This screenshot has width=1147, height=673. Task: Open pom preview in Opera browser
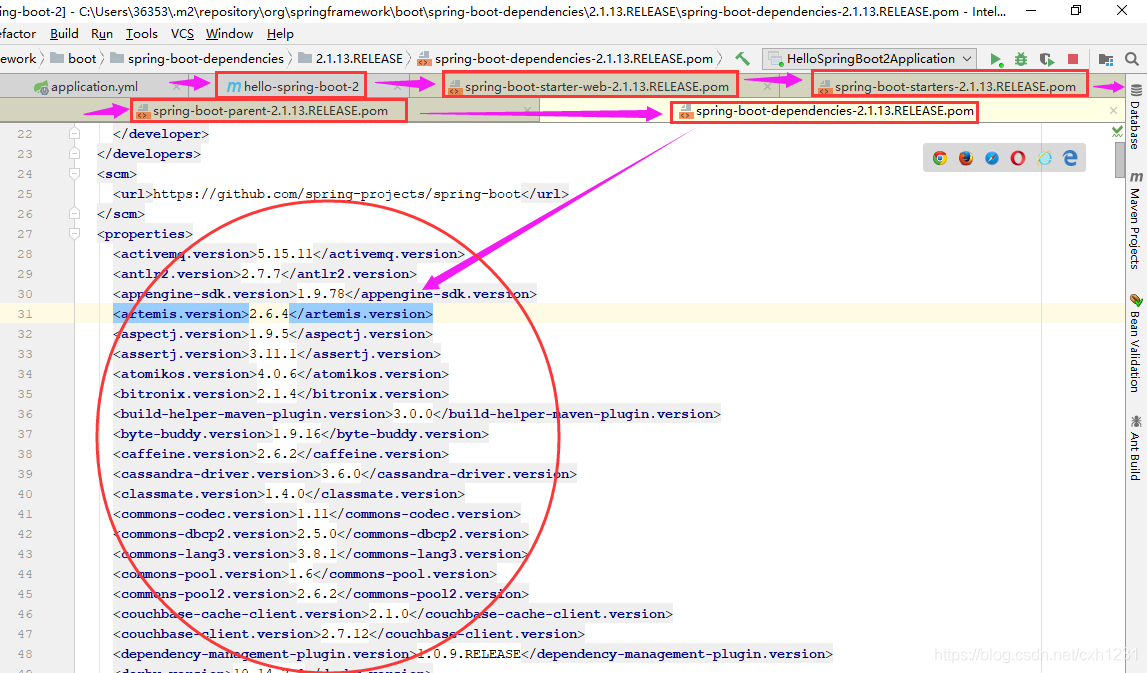pyautogui.click(x=1018, y=158)
